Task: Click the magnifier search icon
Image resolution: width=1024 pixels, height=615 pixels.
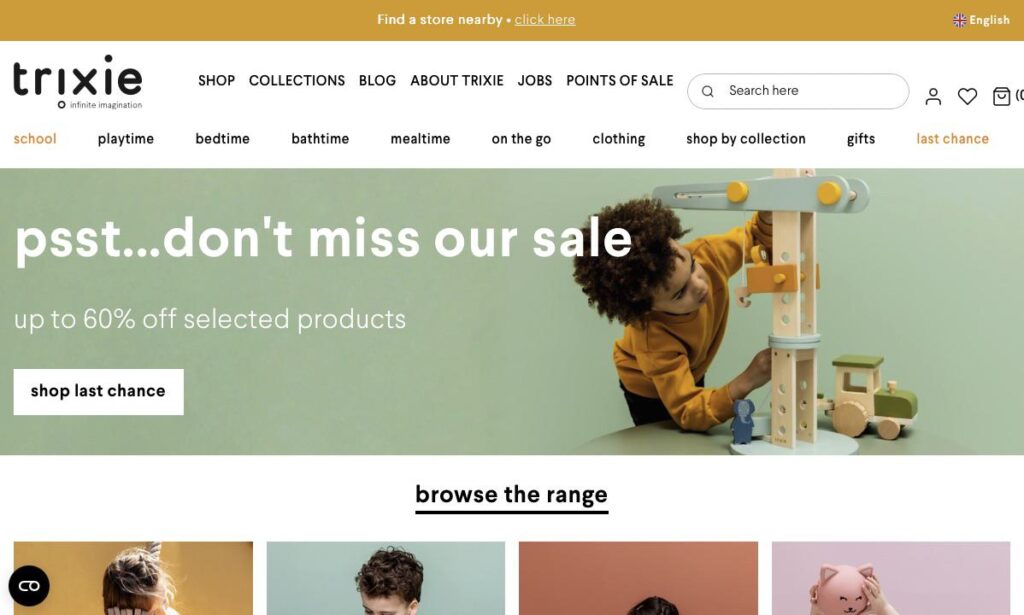Action: tap(707, 91)
